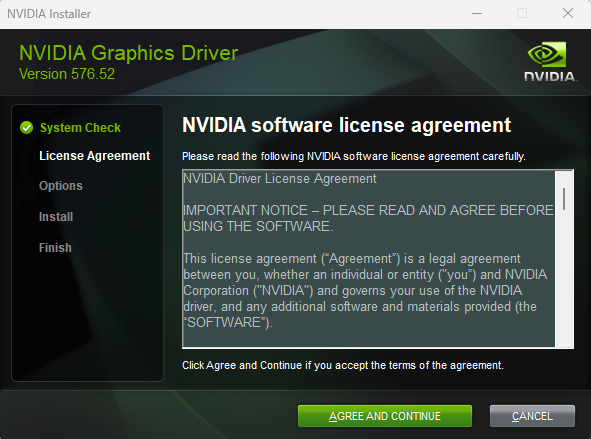
Task: Click inside the license agreement text box
Action: pyautogui.click(x=369, y=259)
